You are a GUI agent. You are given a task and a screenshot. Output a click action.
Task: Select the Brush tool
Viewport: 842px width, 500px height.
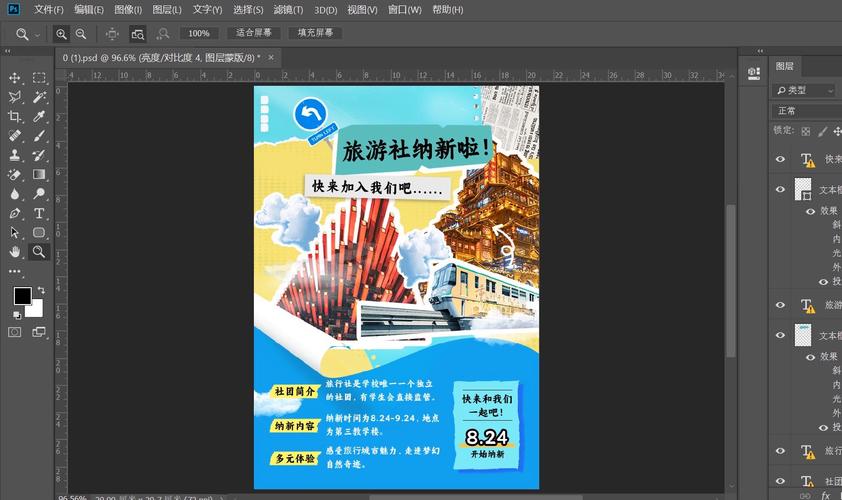pos(39,136)
